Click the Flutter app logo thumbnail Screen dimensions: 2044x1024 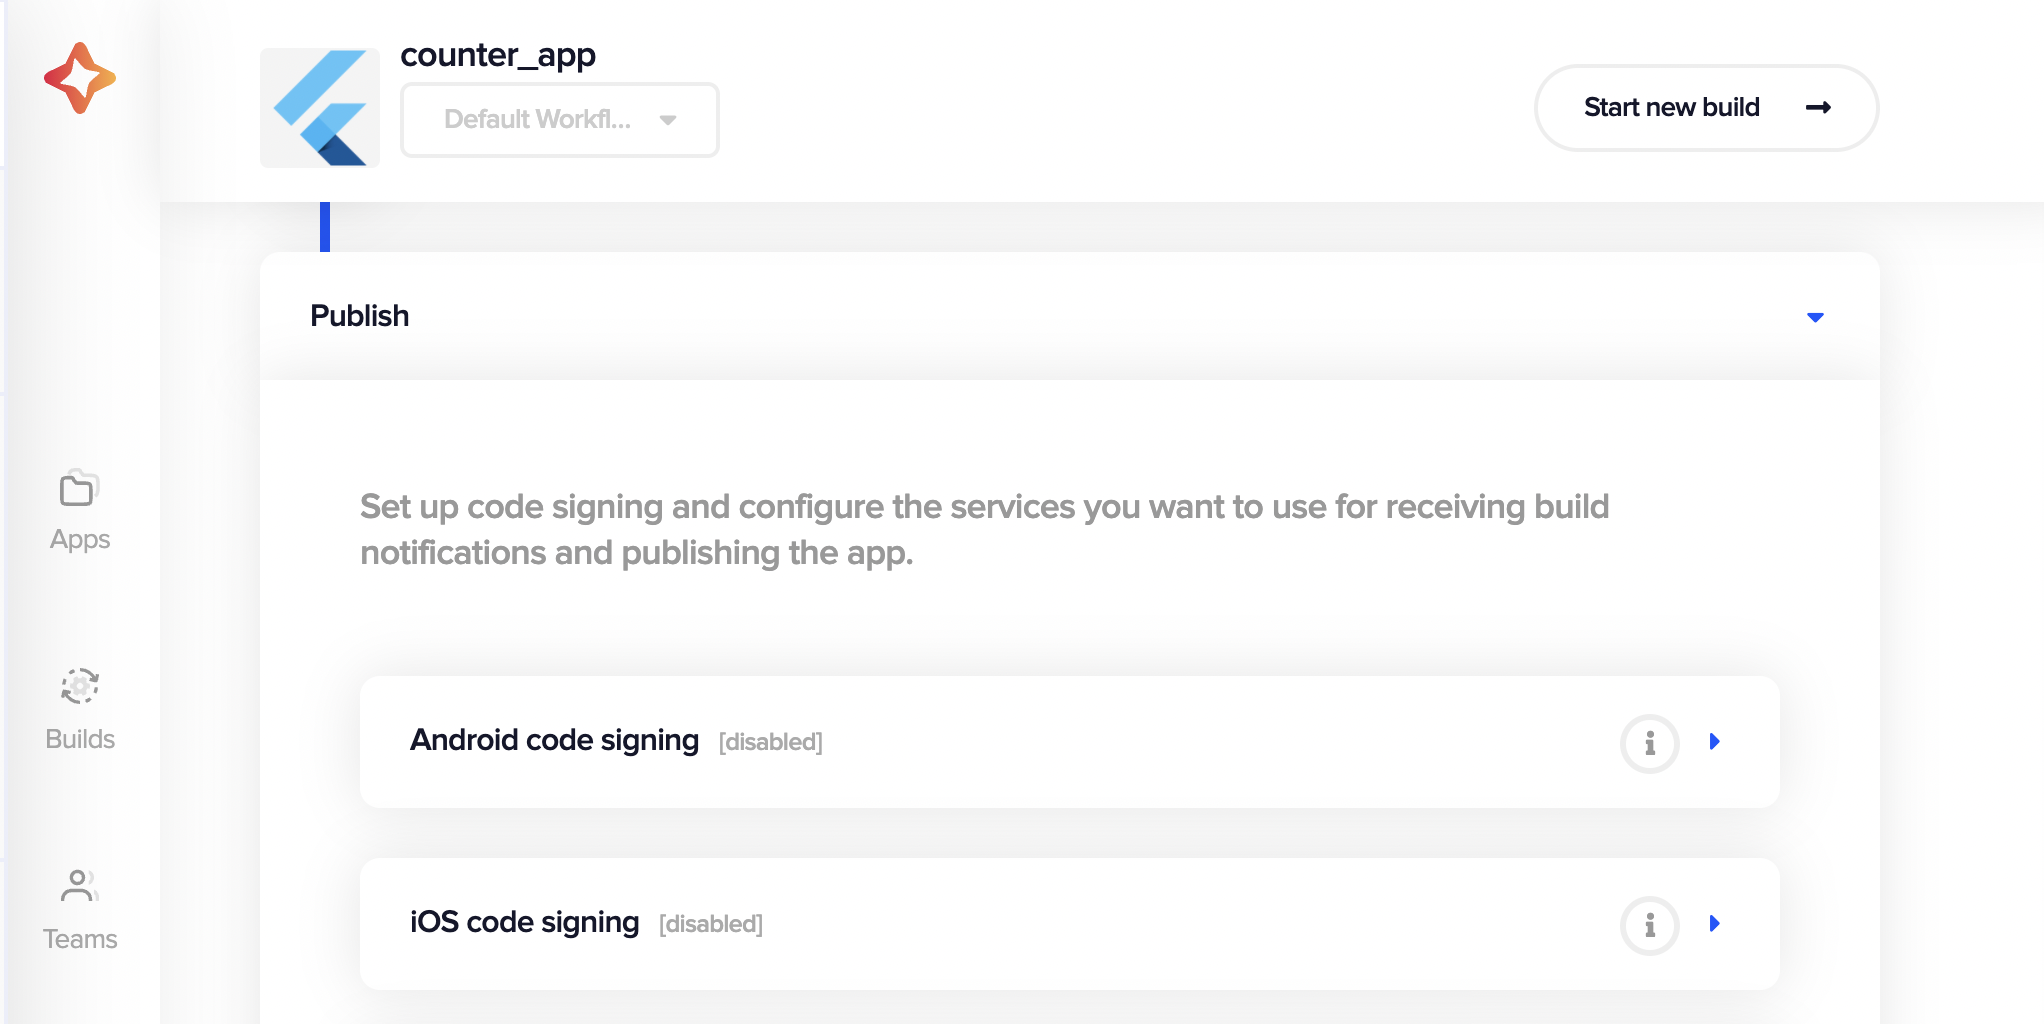pos(320,108)
